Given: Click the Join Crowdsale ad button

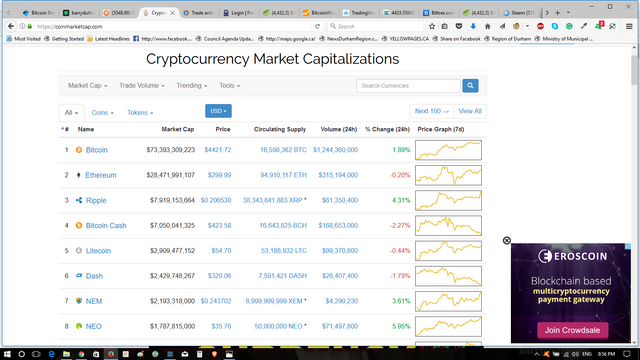Looking at the screenshot, I should tap(572, 330).
